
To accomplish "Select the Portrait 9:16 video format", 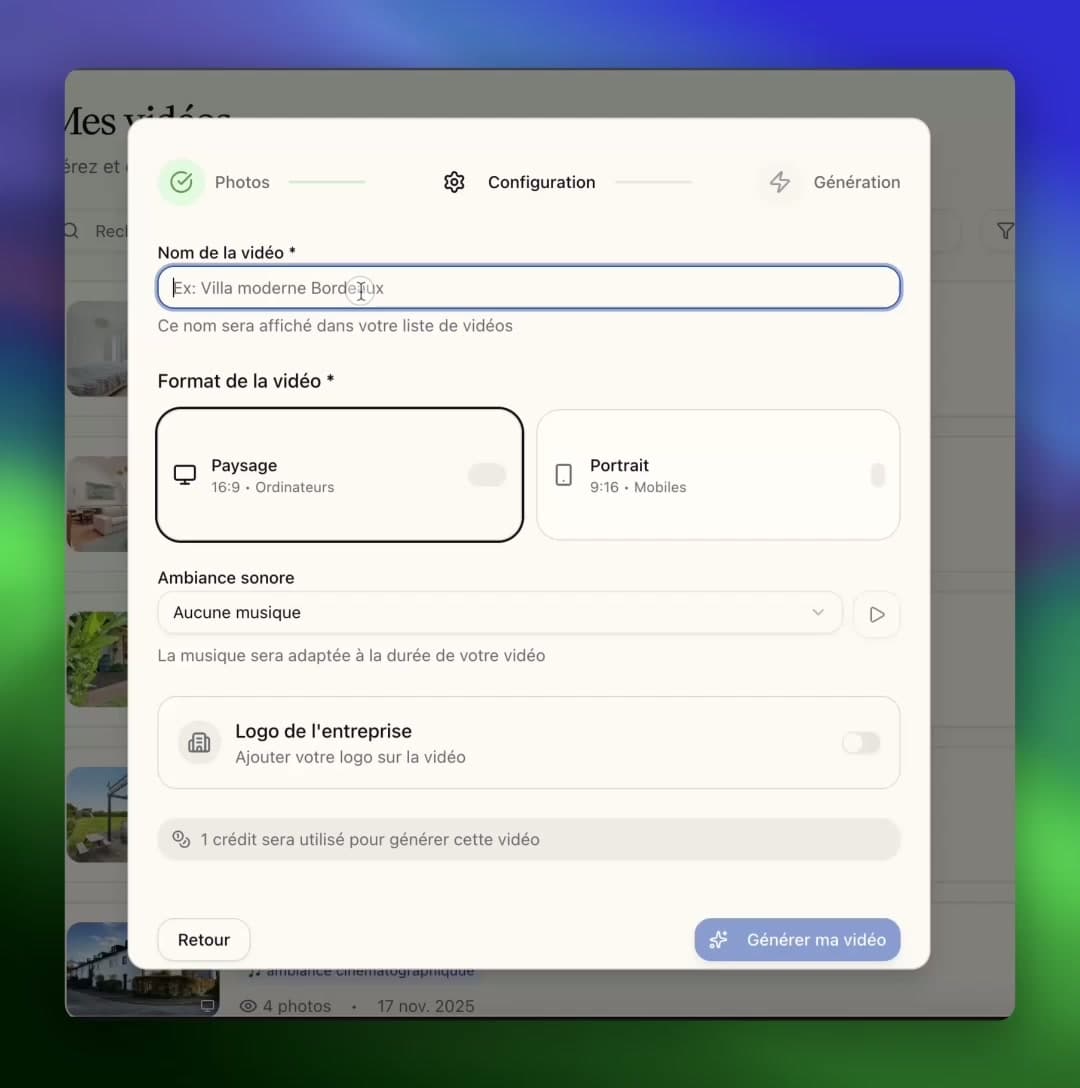I will [x=718, y=475].
